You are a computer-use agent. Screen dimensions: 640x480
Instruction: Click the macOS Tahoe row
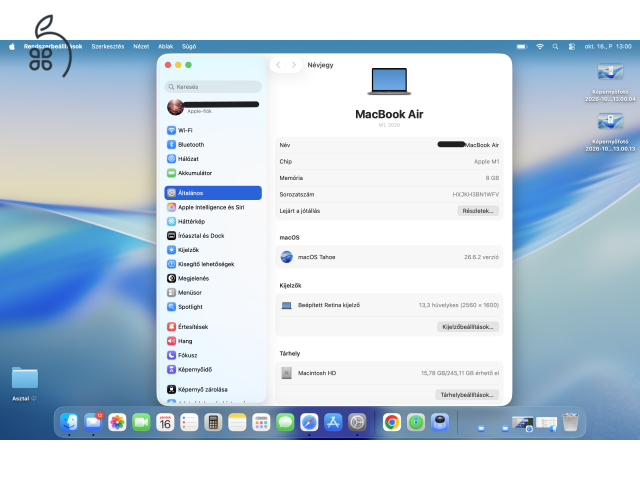tap(389, 257)
